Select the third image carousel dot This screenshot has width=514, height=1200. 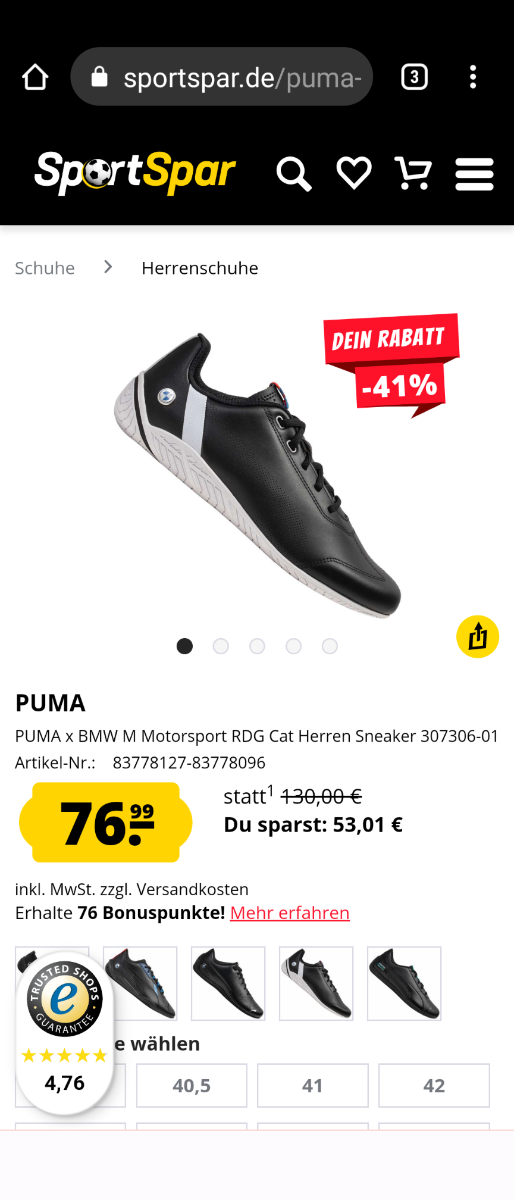[x=257, y=646]
